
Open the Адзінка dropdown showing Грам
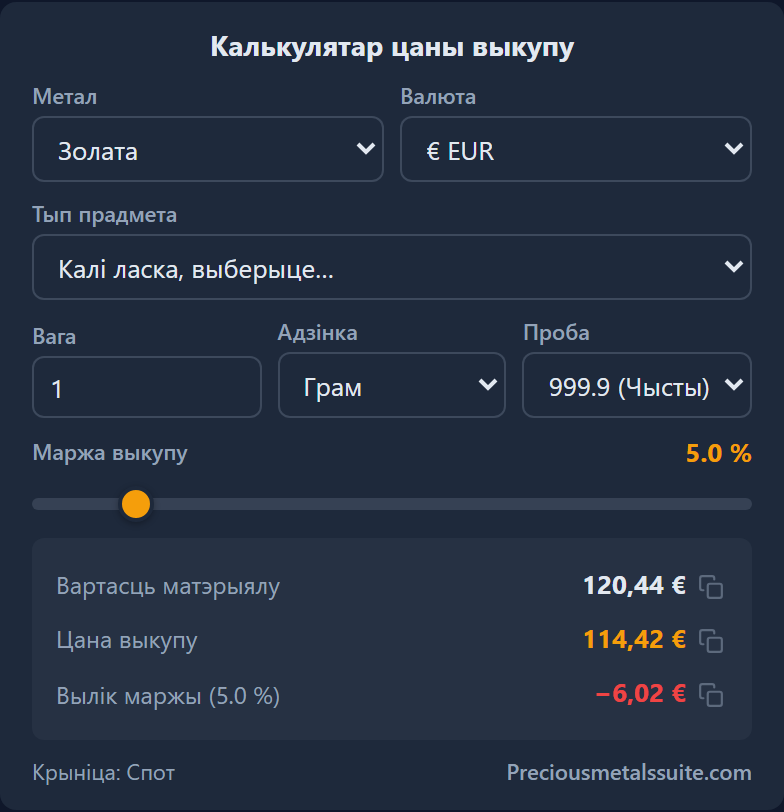391,385
